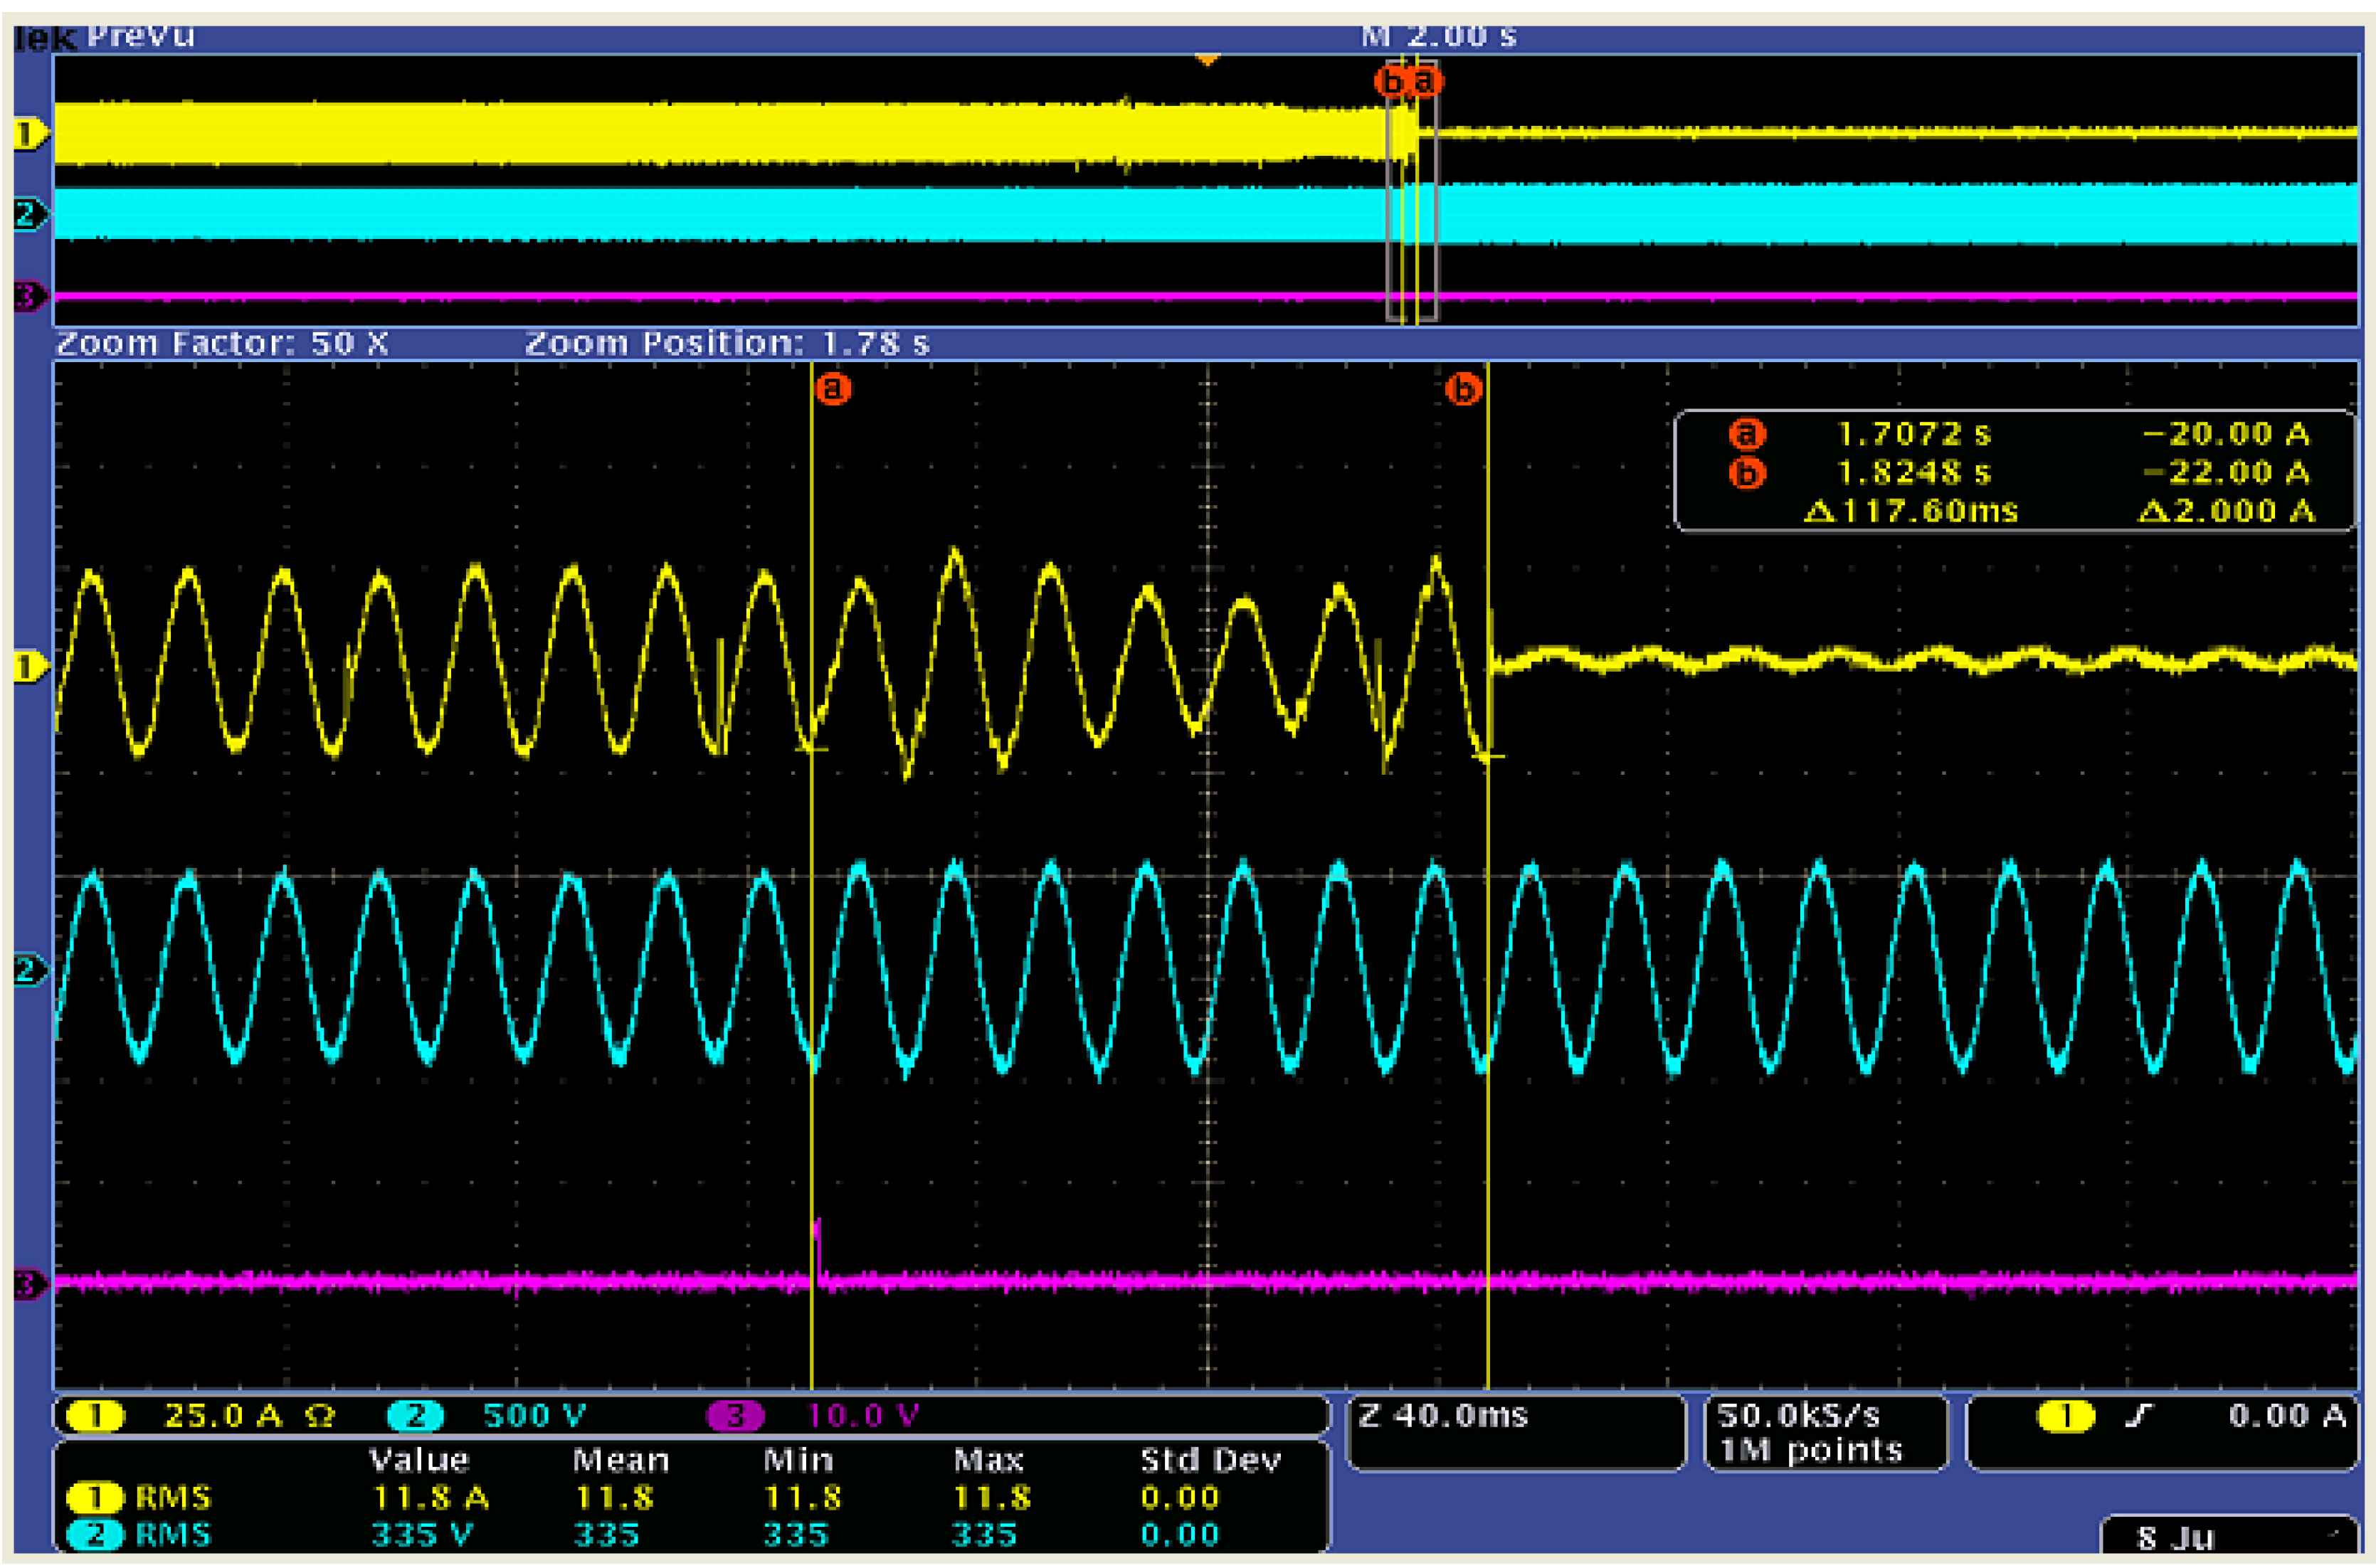Click orange trigger position marker at top

click(x=1207, y=61)
